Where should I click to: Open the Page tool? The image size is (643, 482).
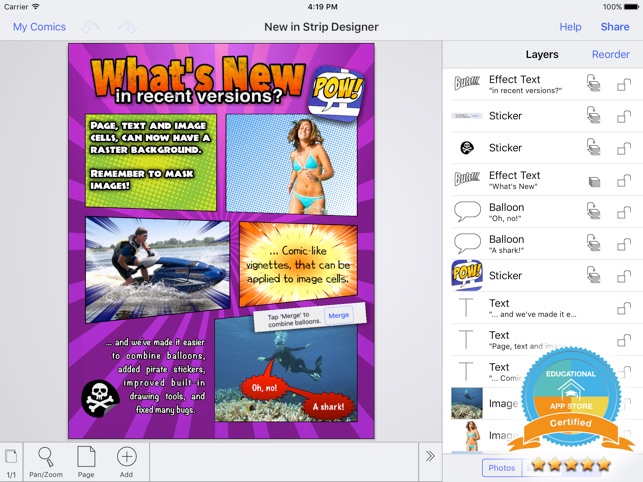pyautogui.click(x=86, y=462)
